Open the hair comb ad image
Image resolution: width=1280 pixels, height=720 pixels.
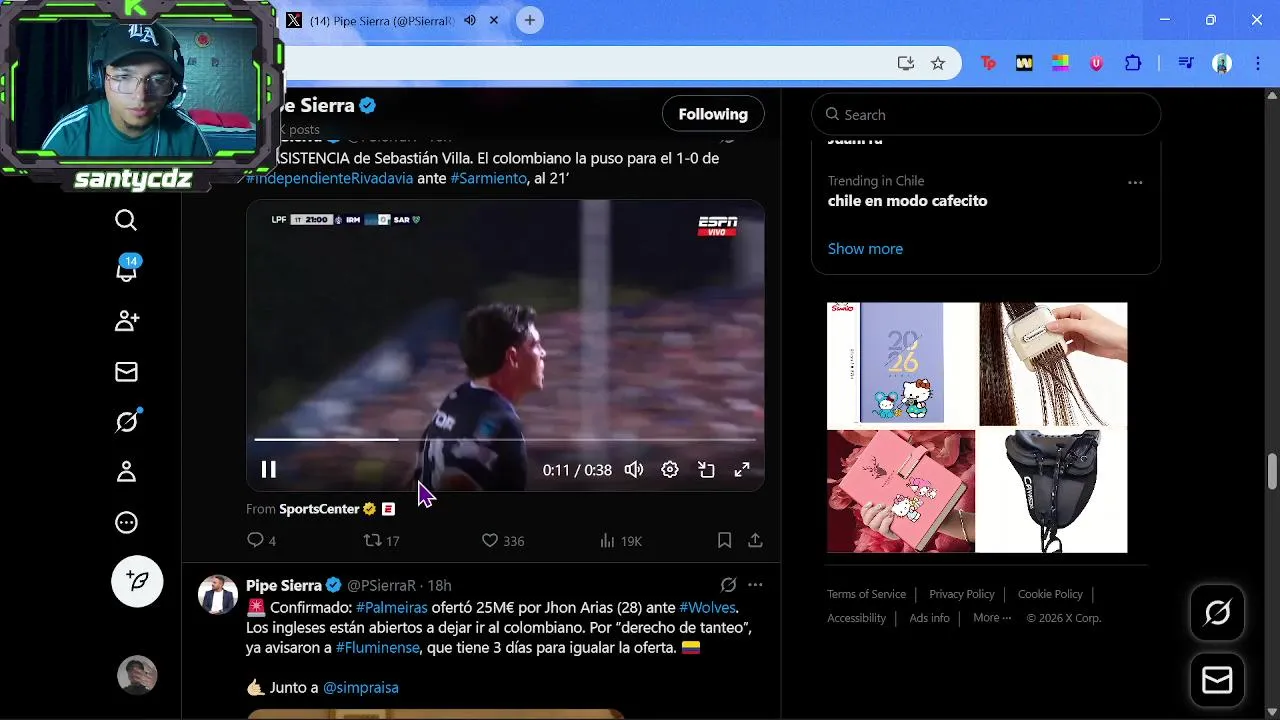tap(1053, 364)
